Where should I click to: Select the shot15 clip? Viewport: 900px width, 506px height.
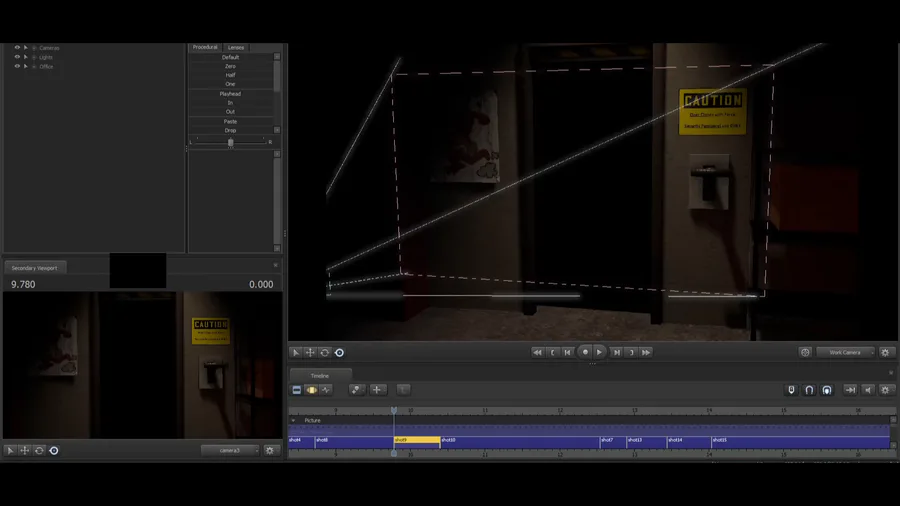point(801,441)
